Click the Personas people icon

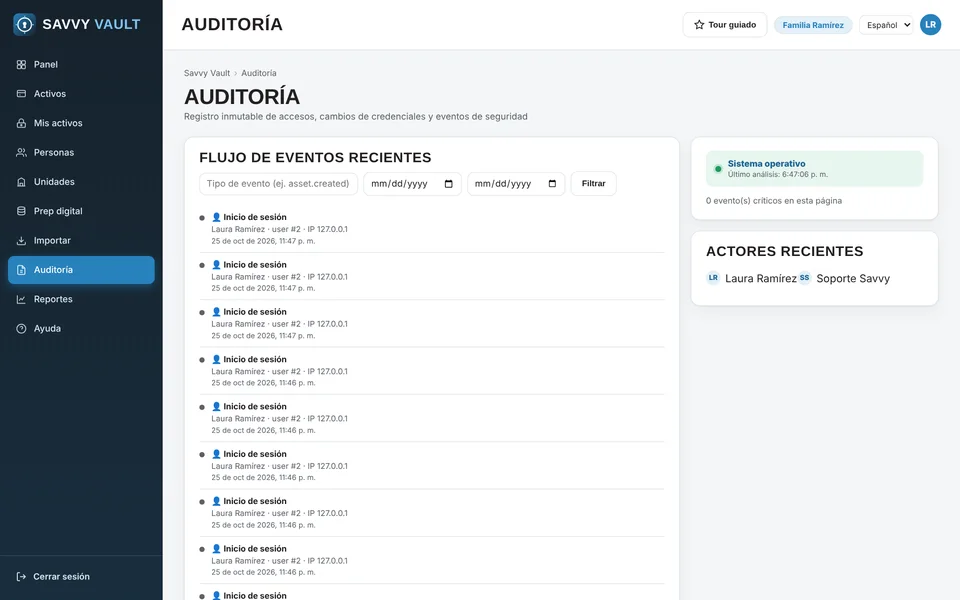21,152
